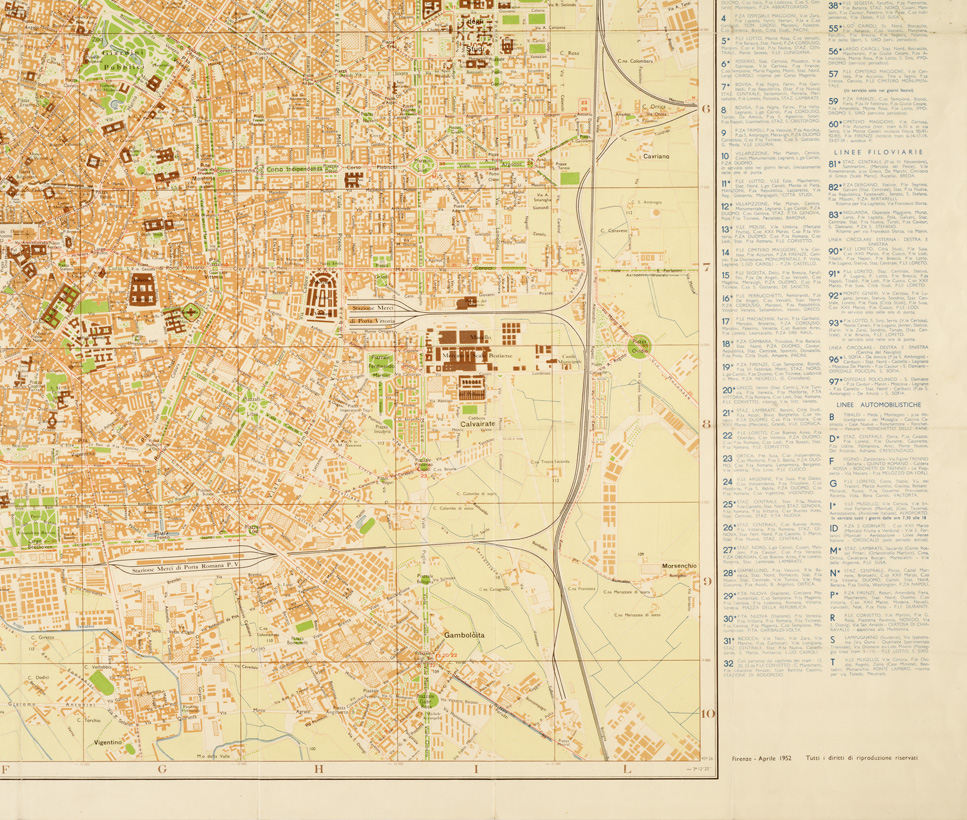This screenshot has height=820, width=967.
Task: Click grid row number 10 marker
Action: click(708, 713)
